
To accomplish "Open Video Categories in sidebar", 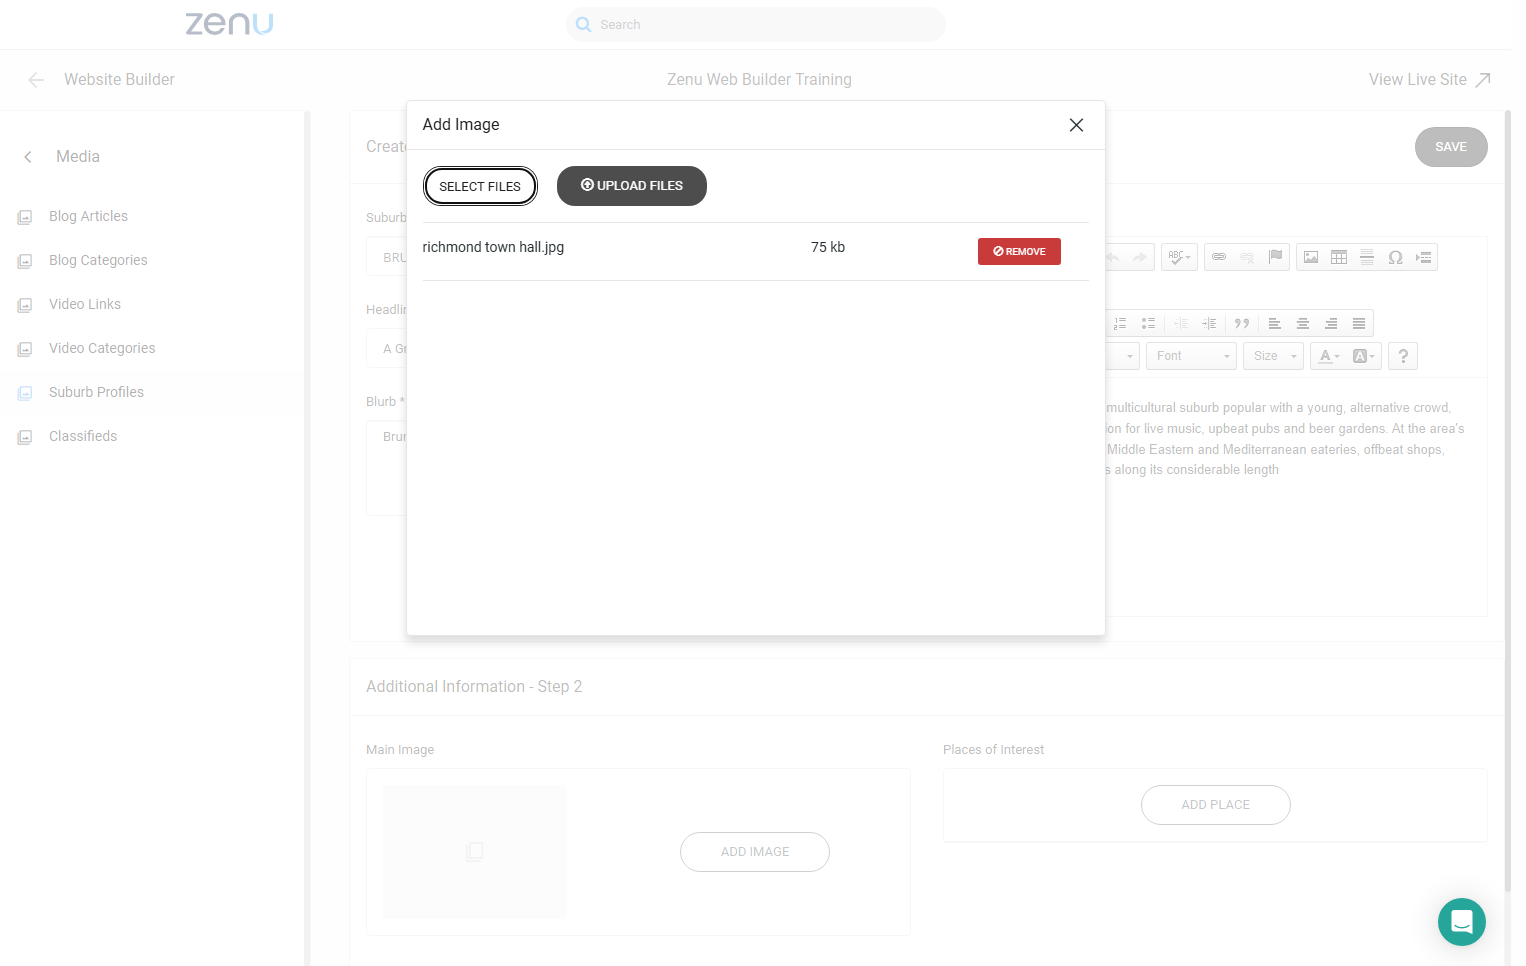I will pyautogui.click(x=102, y=348).
